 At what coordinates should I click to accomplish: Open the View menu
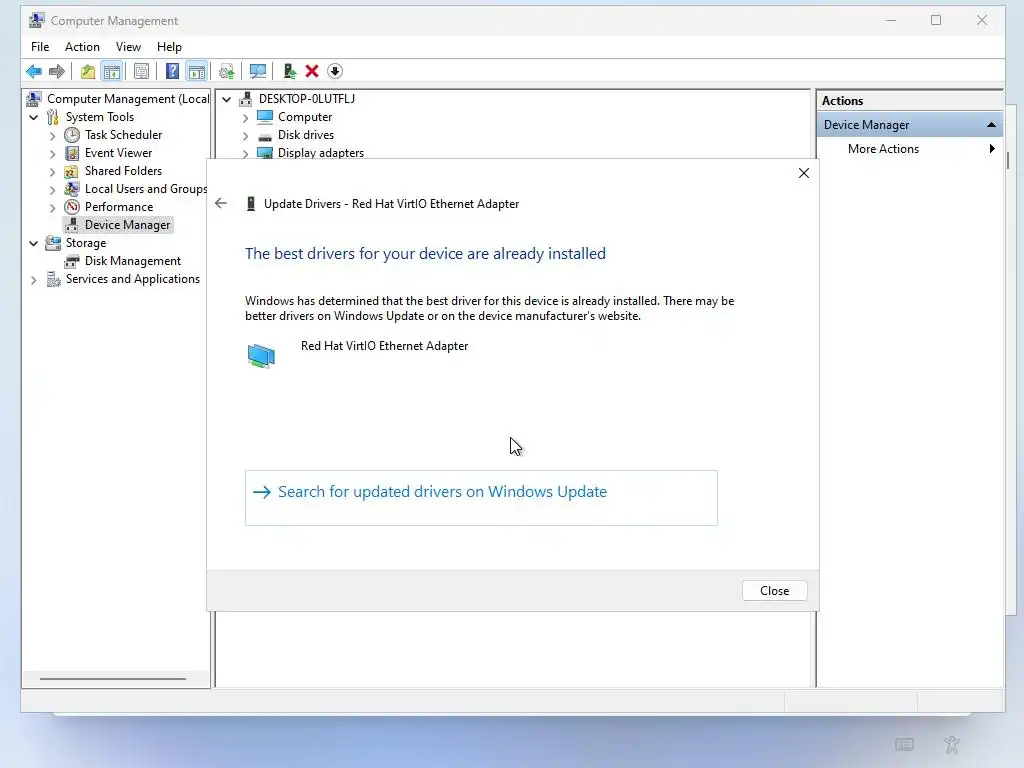(x=128, y=47)
